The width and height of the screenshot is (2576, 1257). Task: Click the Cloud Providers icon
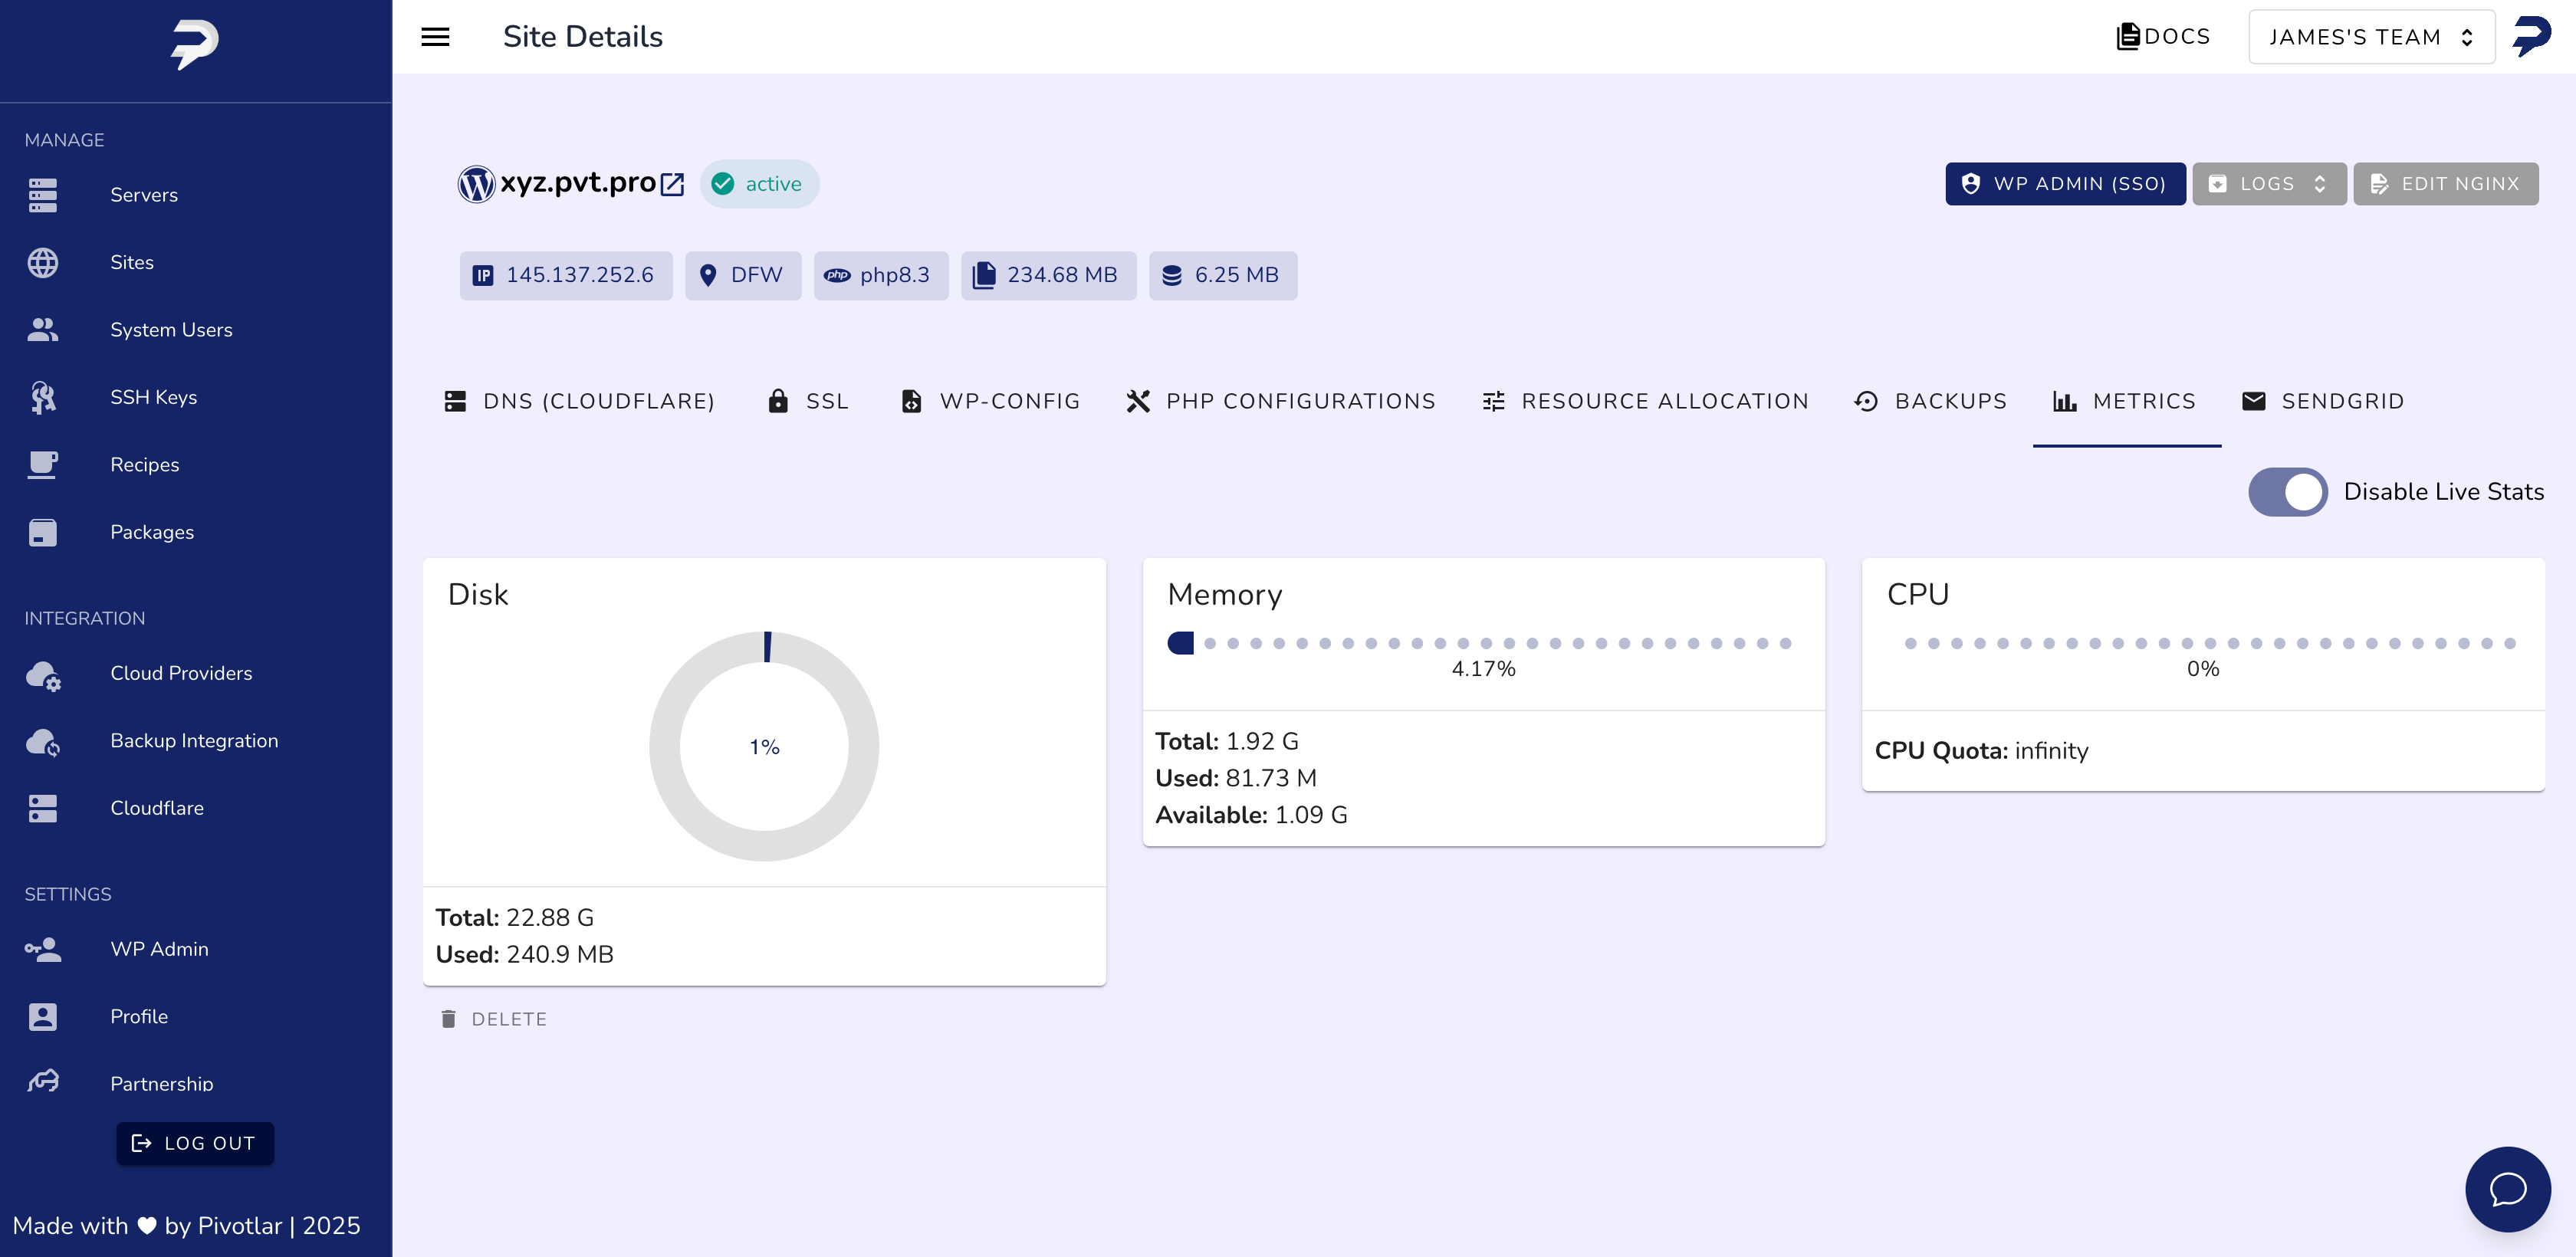[x=43, y=674]
